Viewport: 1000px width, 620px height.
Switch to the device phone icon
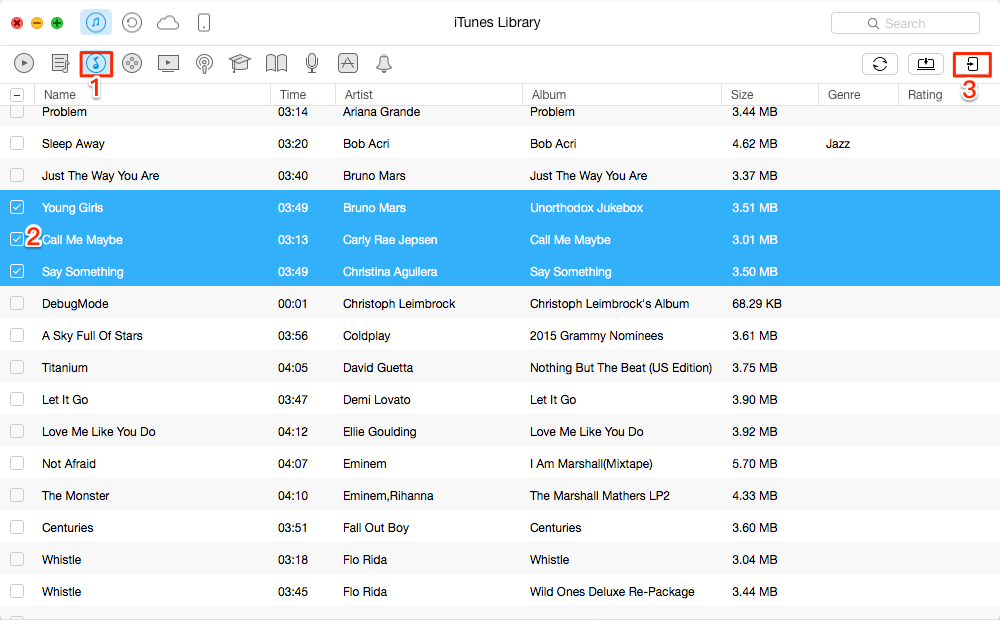pyautogui.click(x=203, y=23)
